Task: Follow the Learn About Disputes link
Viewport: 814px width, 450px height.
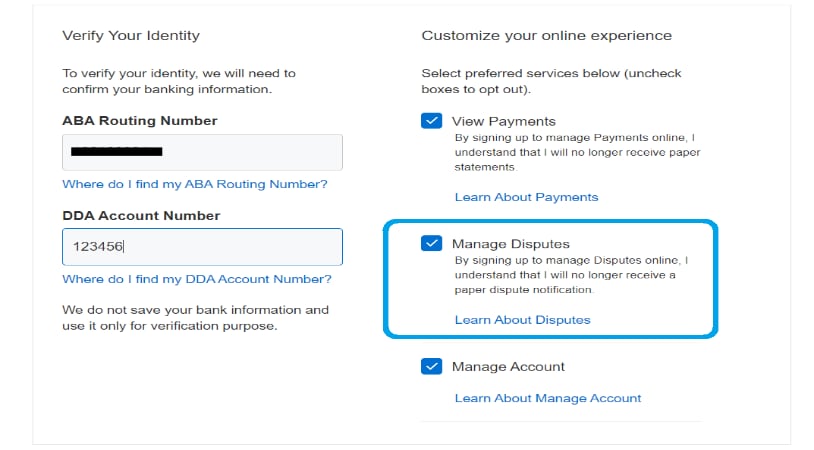Action: coord(522,320)
